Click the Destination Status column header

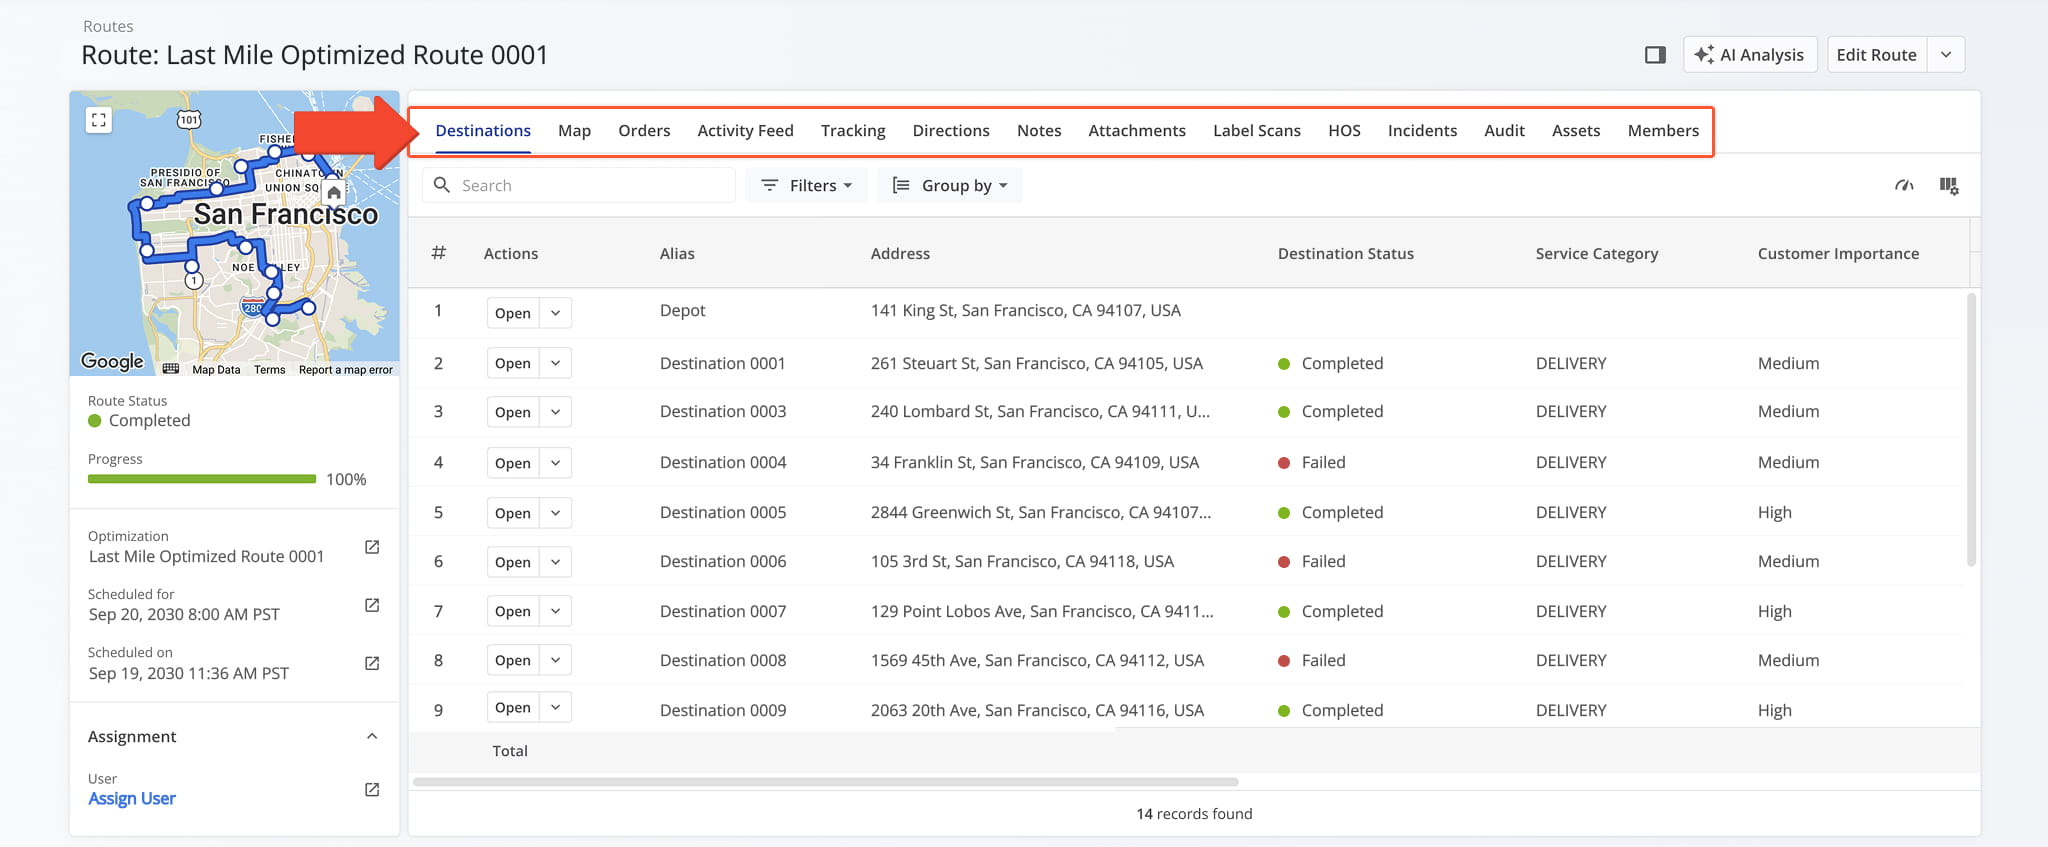pos(1345,254)
